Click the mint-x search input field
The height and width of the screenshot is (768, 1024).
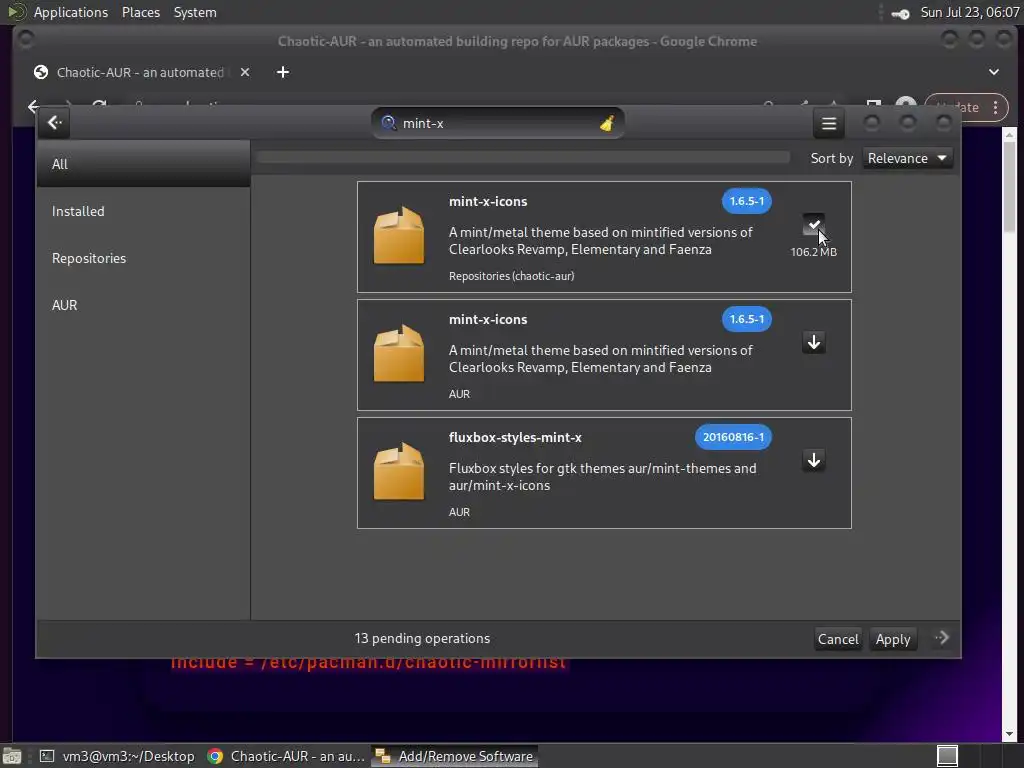point(498,123)
